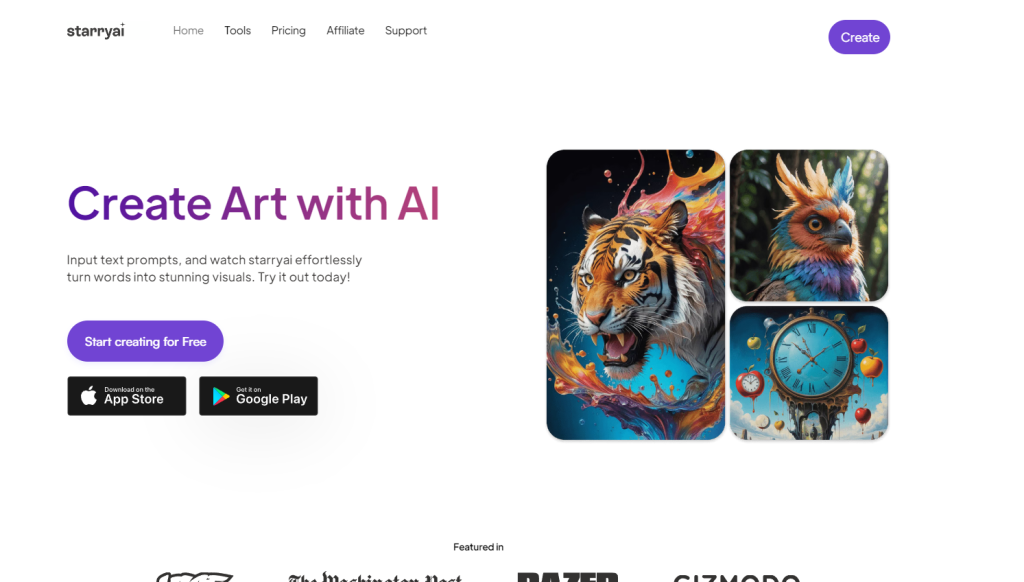The image size is (1024, 582).
Task: Click the Create Art with AI heading
Action: 253,203
